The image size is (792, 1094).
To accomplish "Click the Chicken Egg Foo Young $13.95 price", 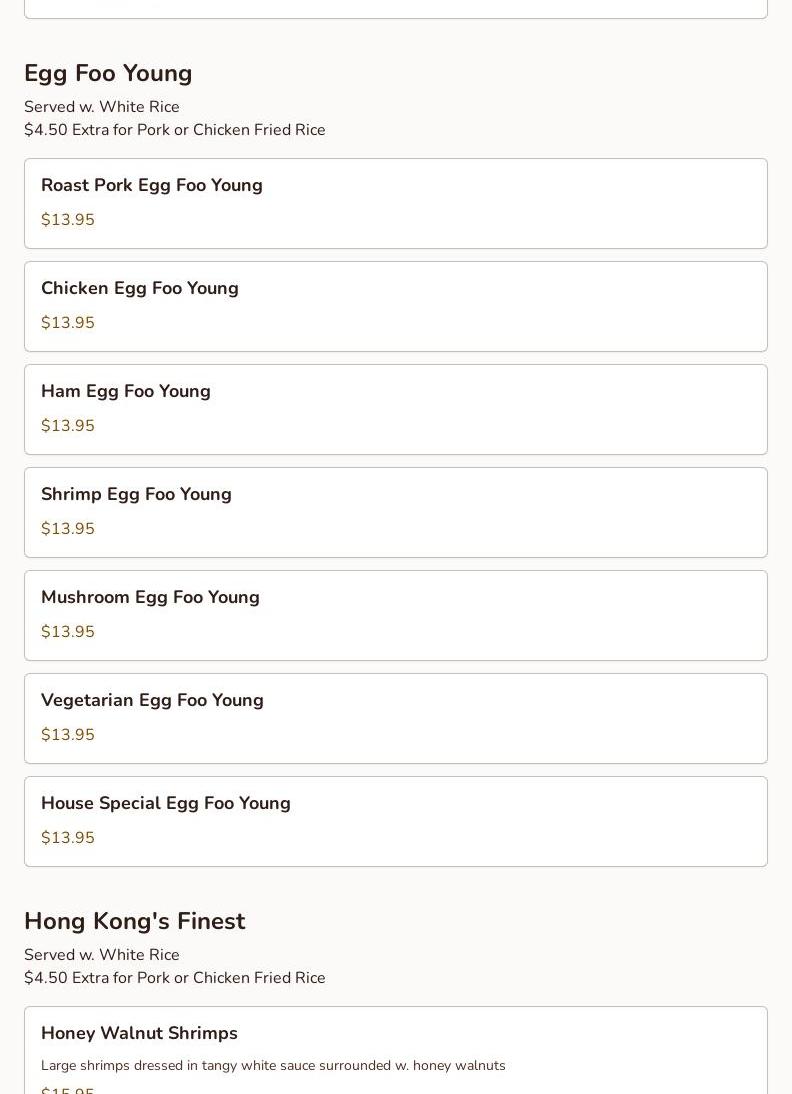I will coord(68,323).
